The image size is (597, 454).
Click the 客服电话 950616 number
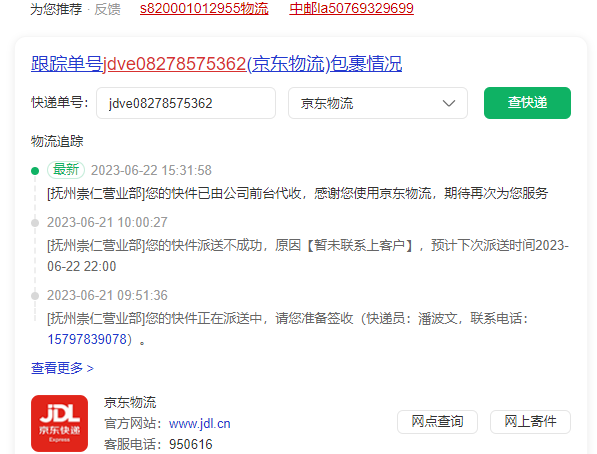point(191,444)
